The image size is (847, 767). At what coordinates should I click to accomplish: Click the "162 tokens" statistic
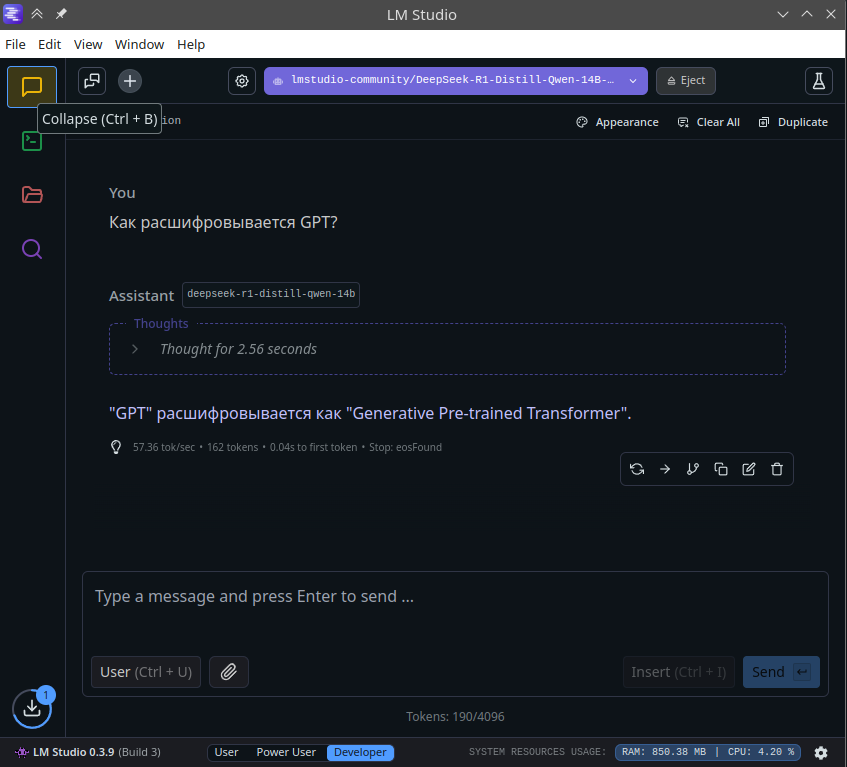pyautogui.click(x=232, y=447)
